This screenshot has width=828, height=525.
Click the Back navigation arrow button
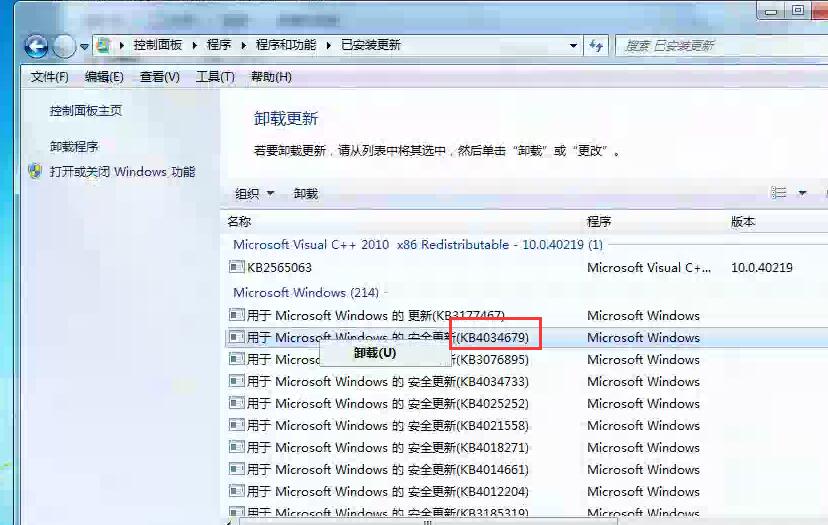point(36,46)
